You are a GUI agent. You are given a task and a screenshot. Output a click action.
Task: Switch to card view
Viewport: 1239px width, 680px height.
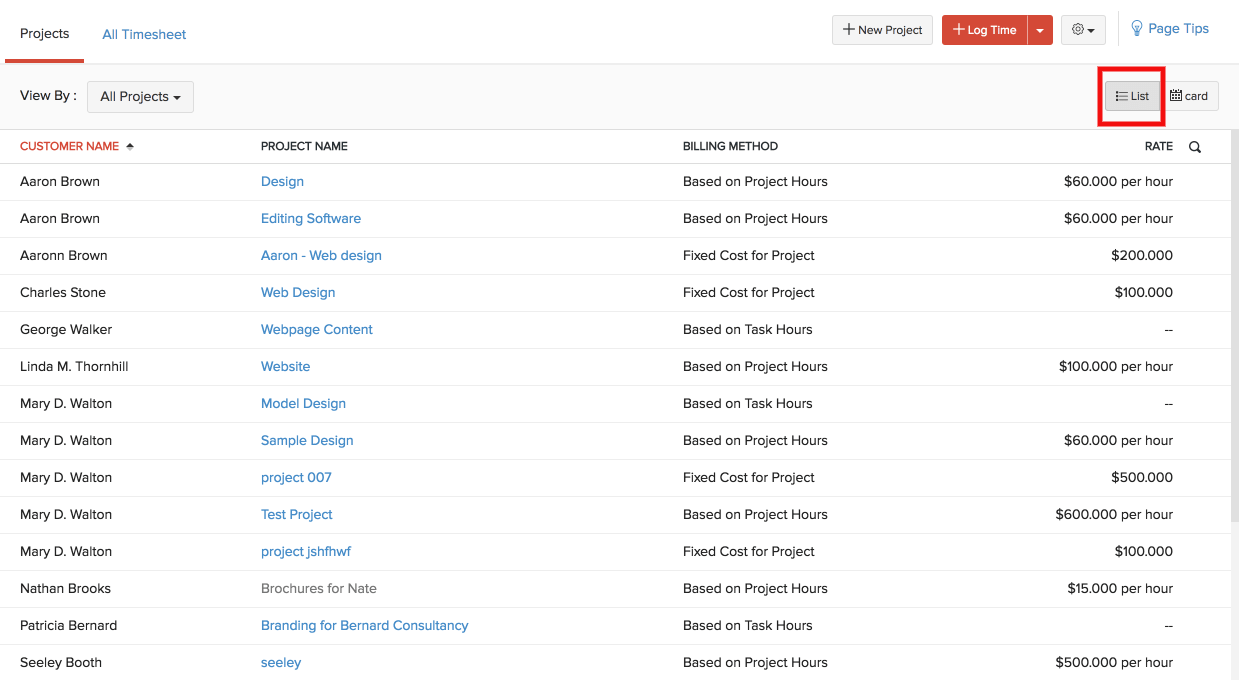tap(1189, 96)
